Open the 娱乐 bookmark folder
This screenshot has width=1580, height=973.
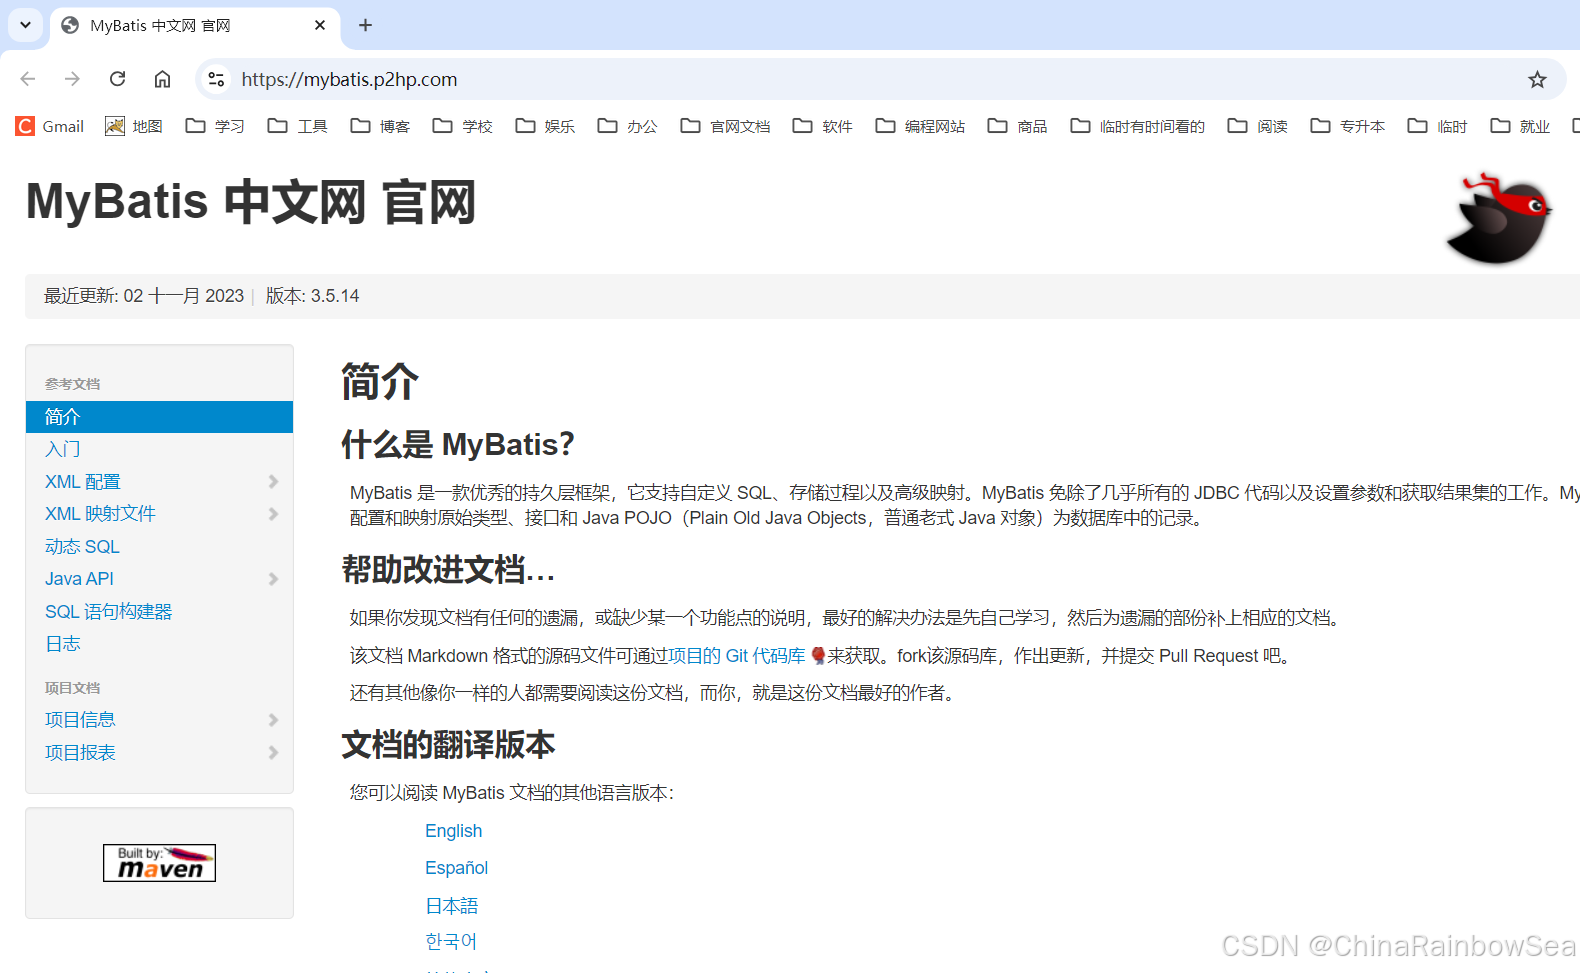click(545, 126)
